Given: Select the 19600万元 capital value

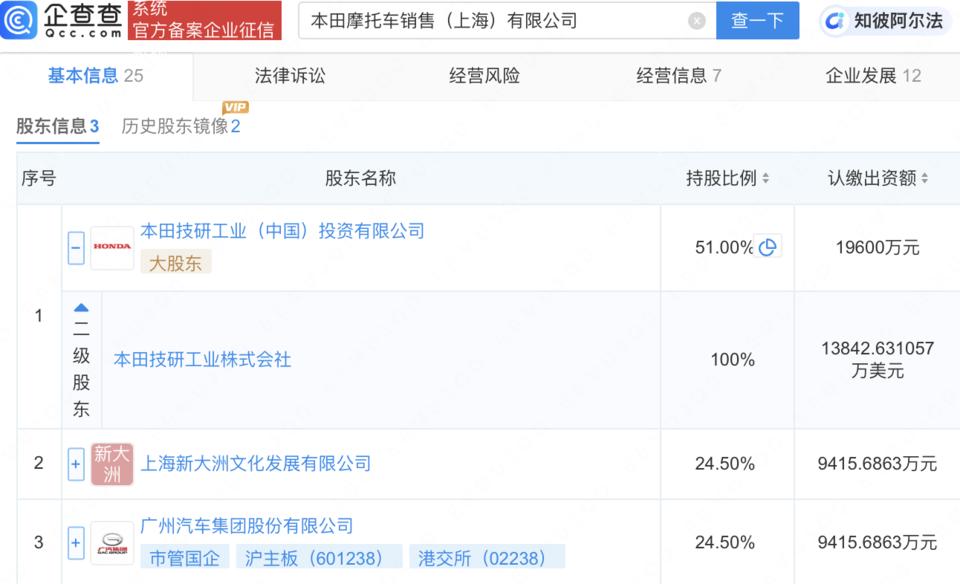Looking at the screenshot, I should 877,247.
